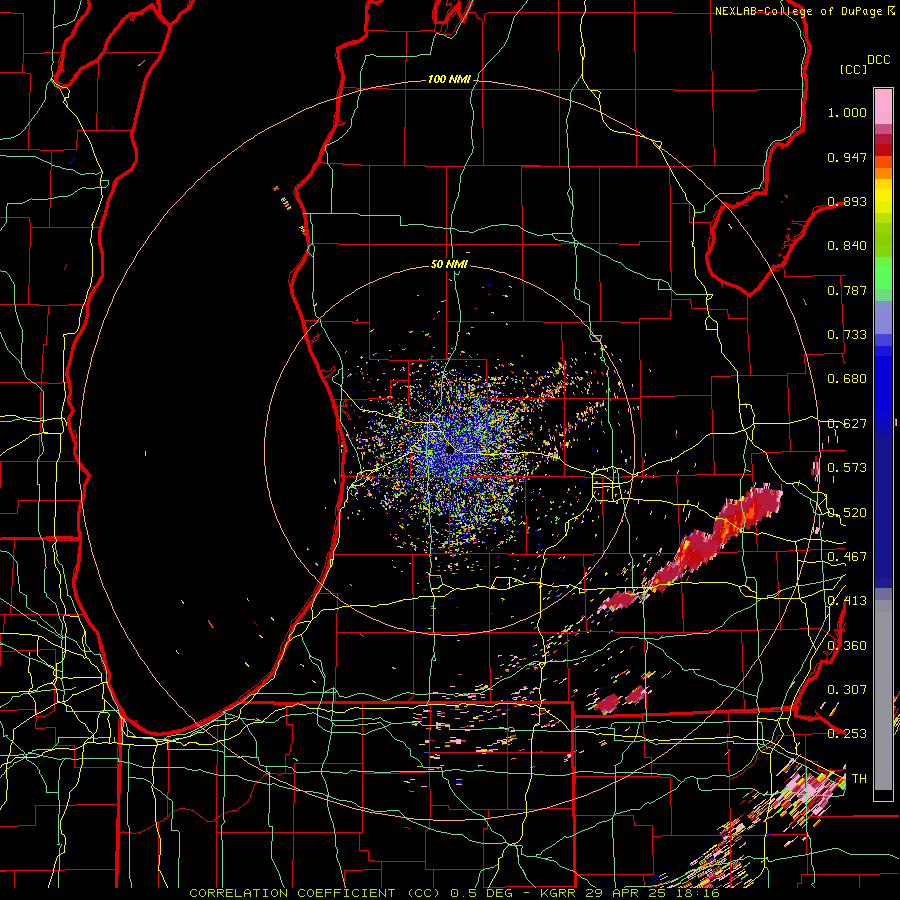
Task: Click the 0.840 scale value
Action: 847,246
